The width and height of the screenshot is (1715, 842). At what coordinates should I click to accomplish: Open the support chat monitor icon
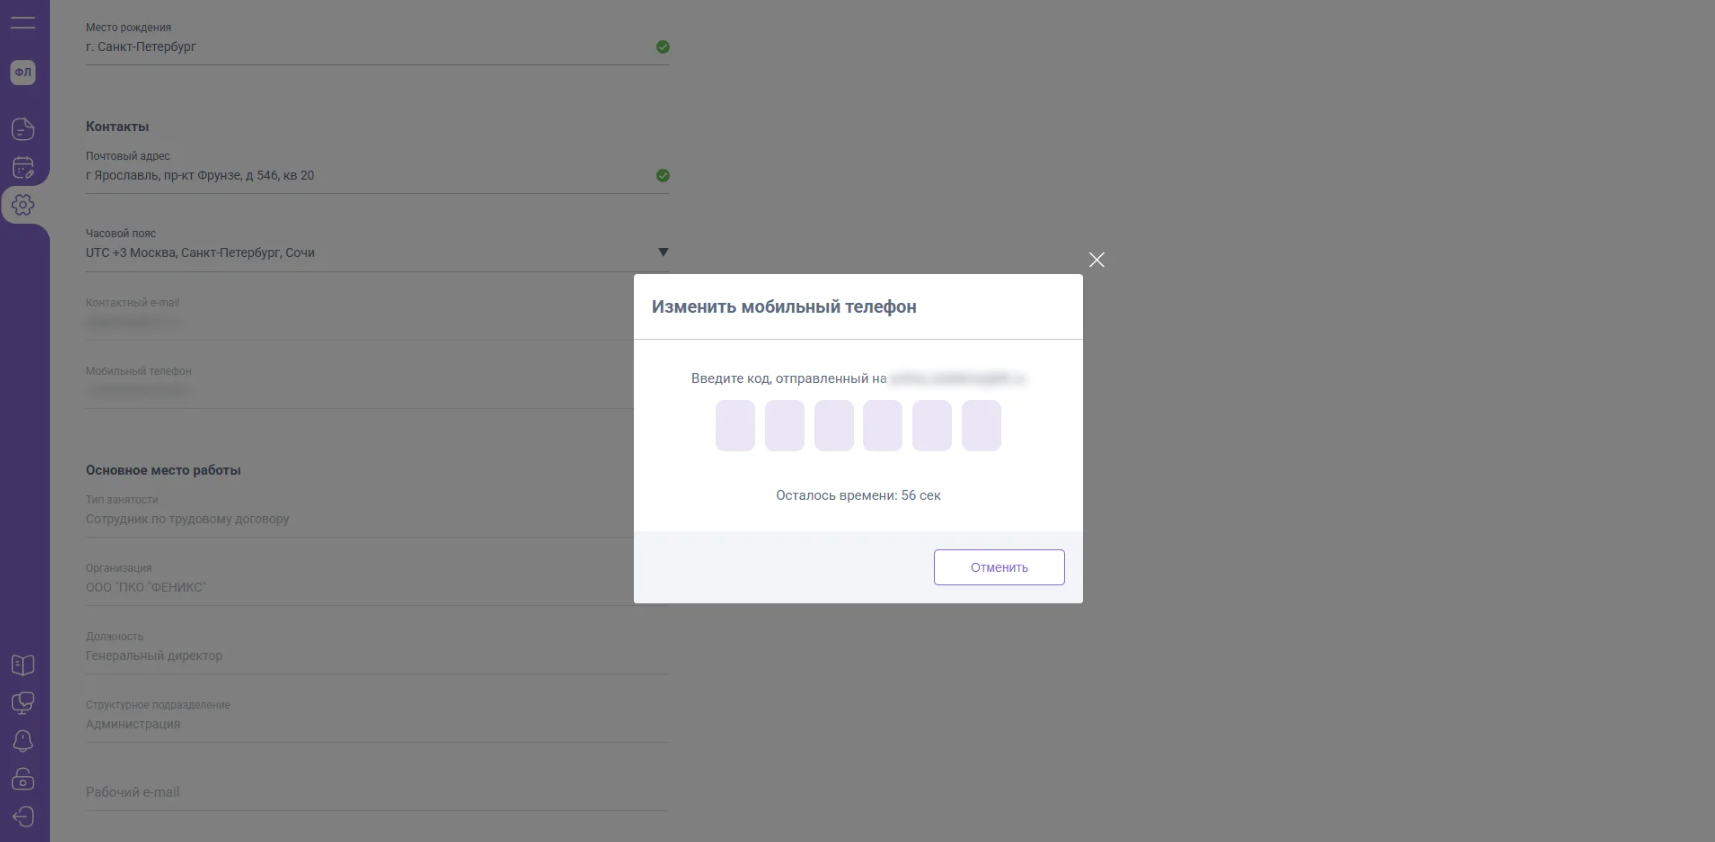[23, 703]
